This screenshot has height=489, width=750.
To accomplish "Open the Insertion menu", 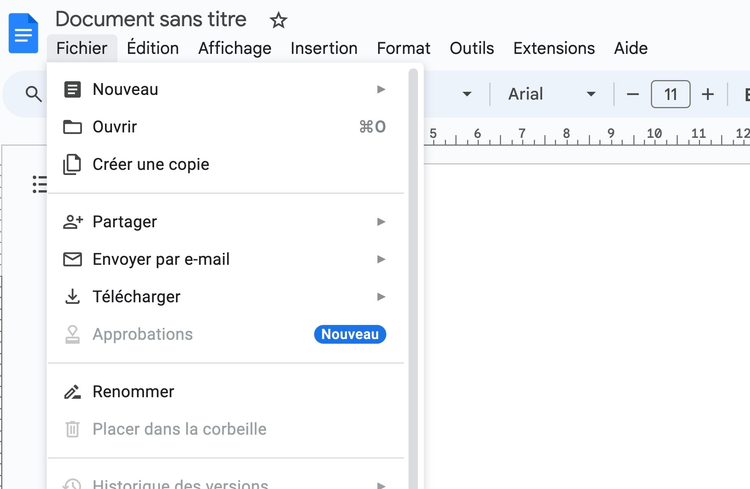I will pyautogui.click(x=324, y=48).
